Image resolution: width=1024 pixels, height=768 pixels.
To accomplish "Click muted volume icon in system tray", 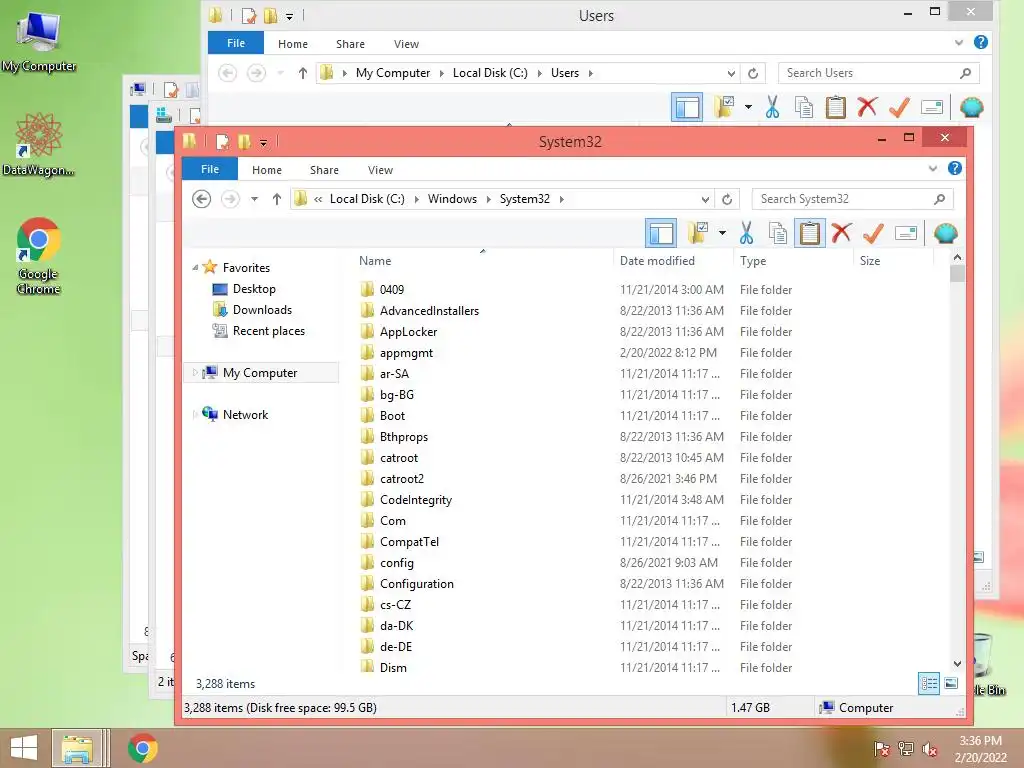I will 930,749.
